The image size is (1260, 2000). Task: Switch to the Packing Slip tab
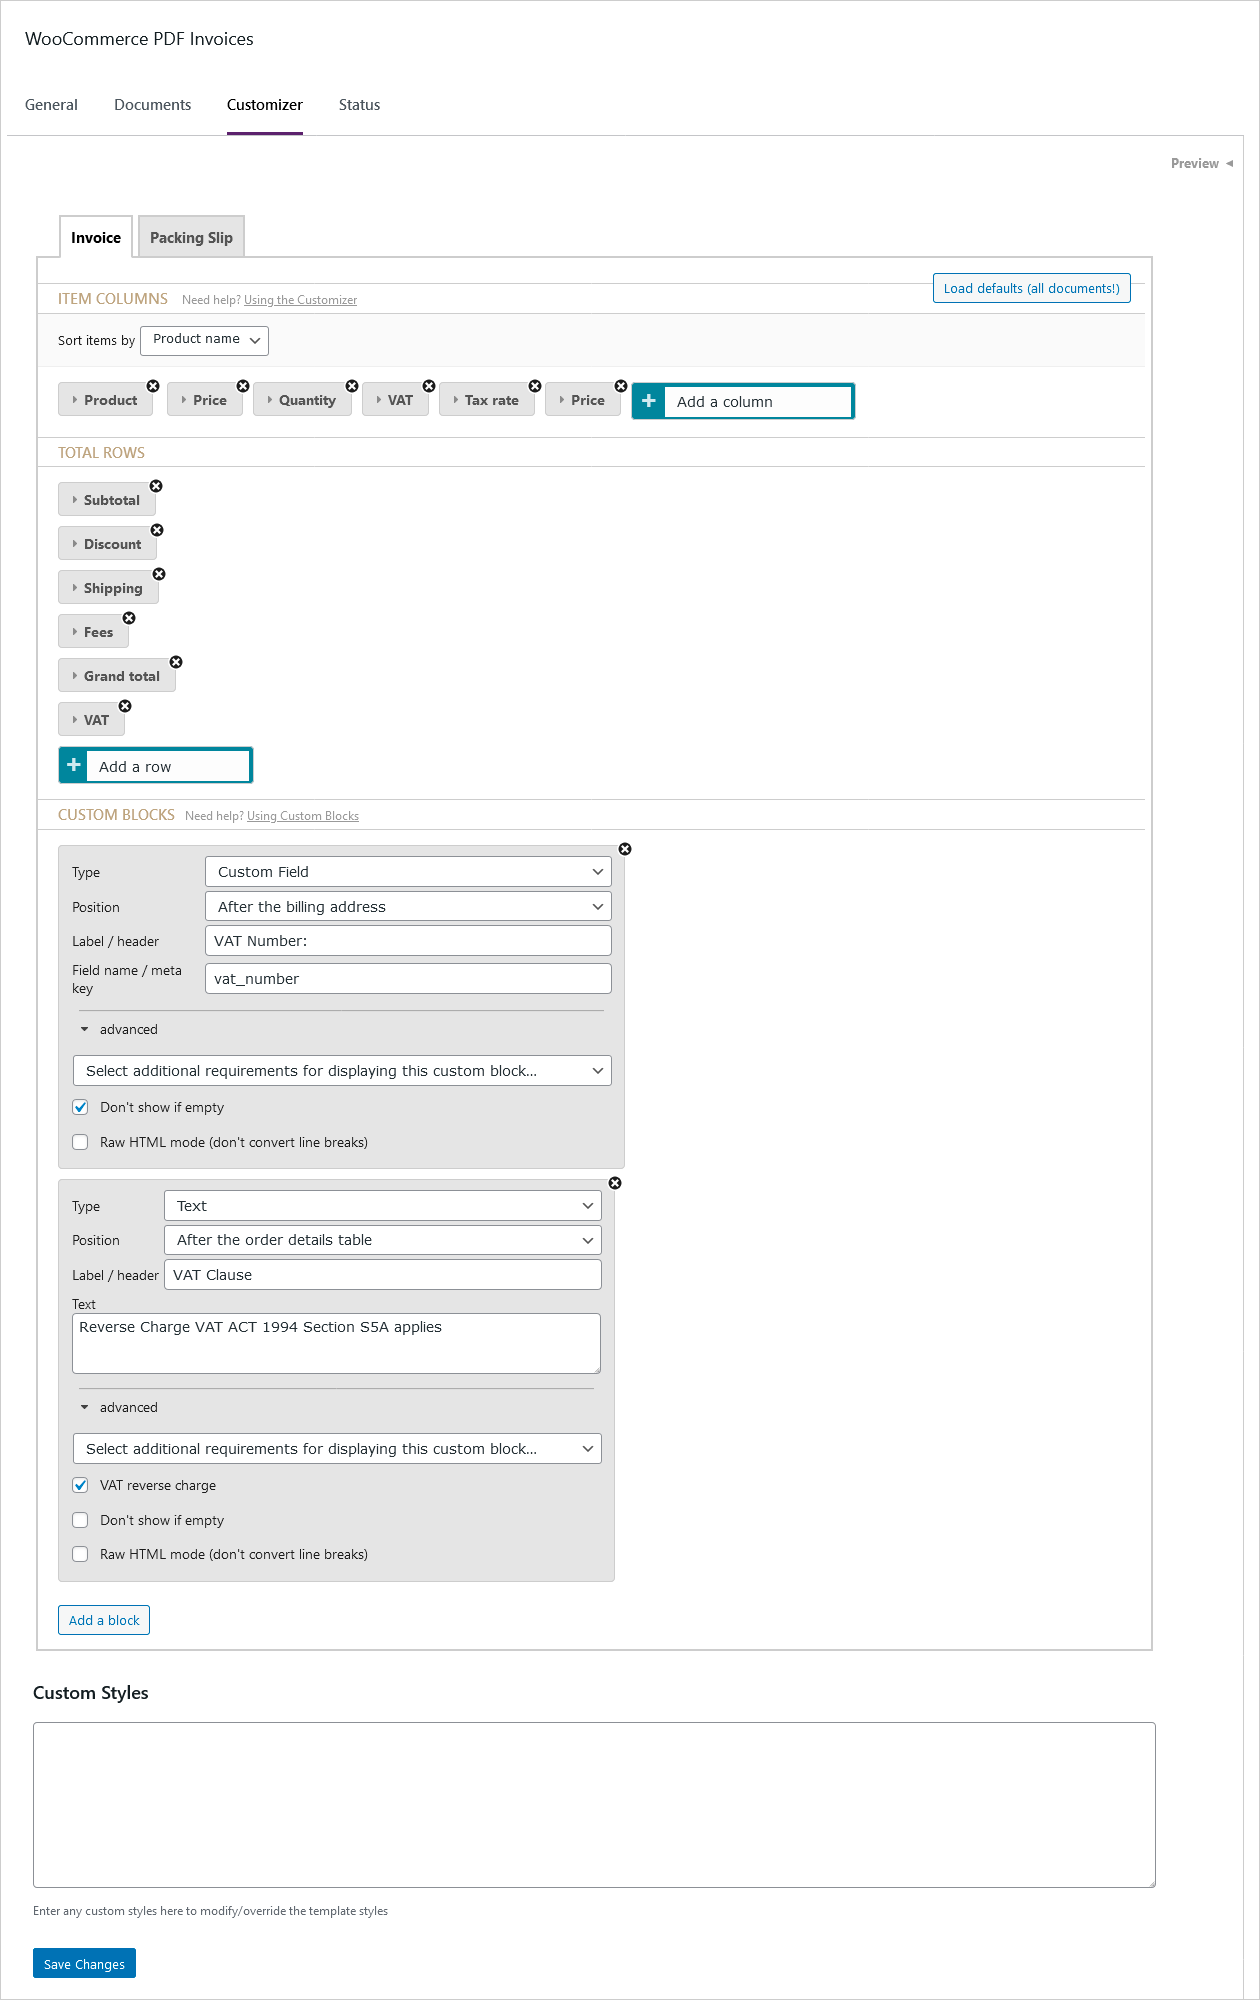click(x=191, y=238)
